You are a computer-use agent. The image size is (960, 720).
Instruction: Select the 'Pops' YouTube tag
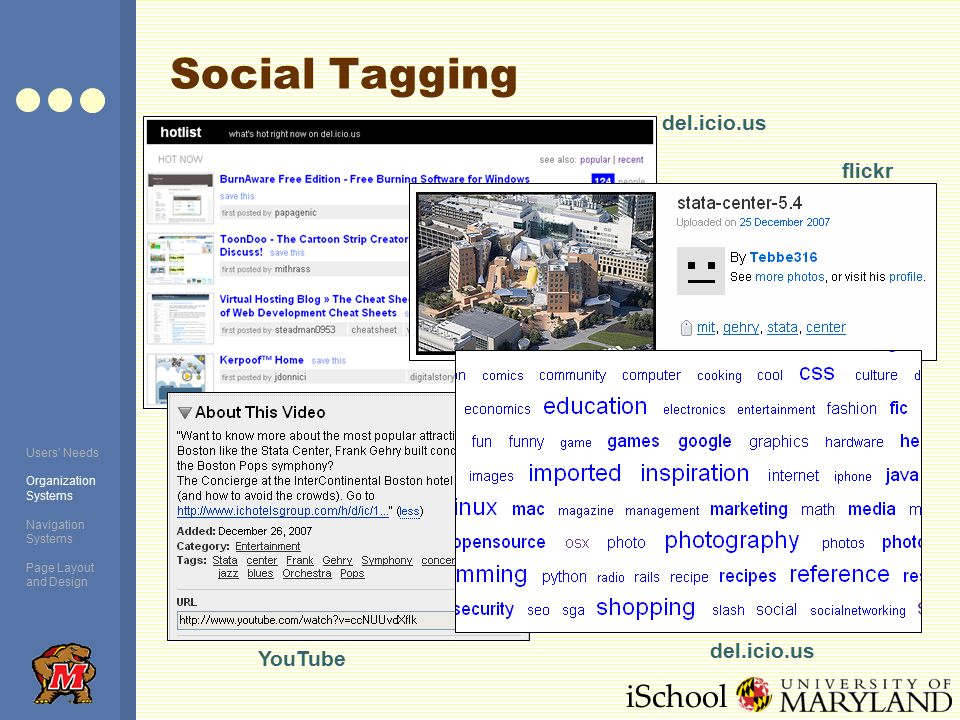(352, 574)
